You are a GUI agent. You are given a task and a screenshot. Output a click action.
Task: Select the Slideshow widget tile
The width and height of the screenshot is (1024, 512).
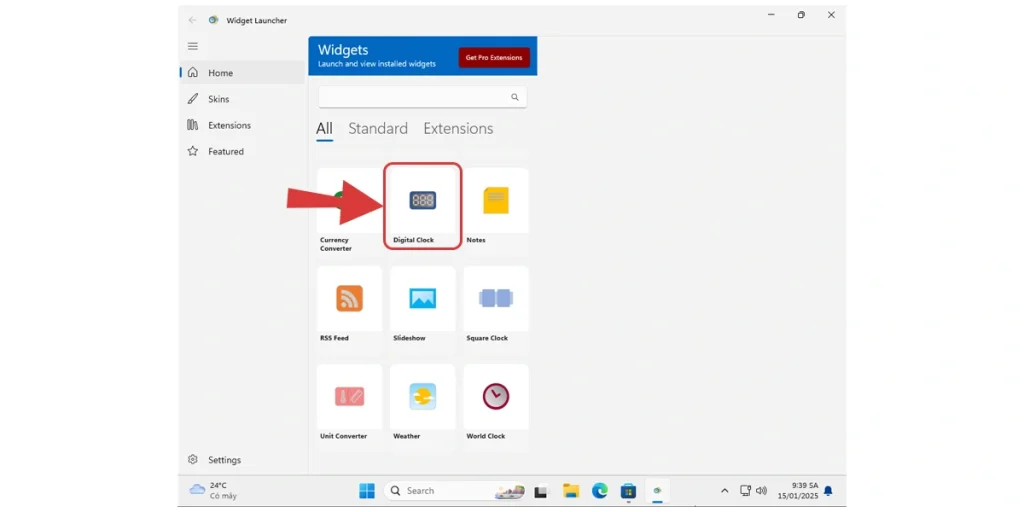pos(422,303)
